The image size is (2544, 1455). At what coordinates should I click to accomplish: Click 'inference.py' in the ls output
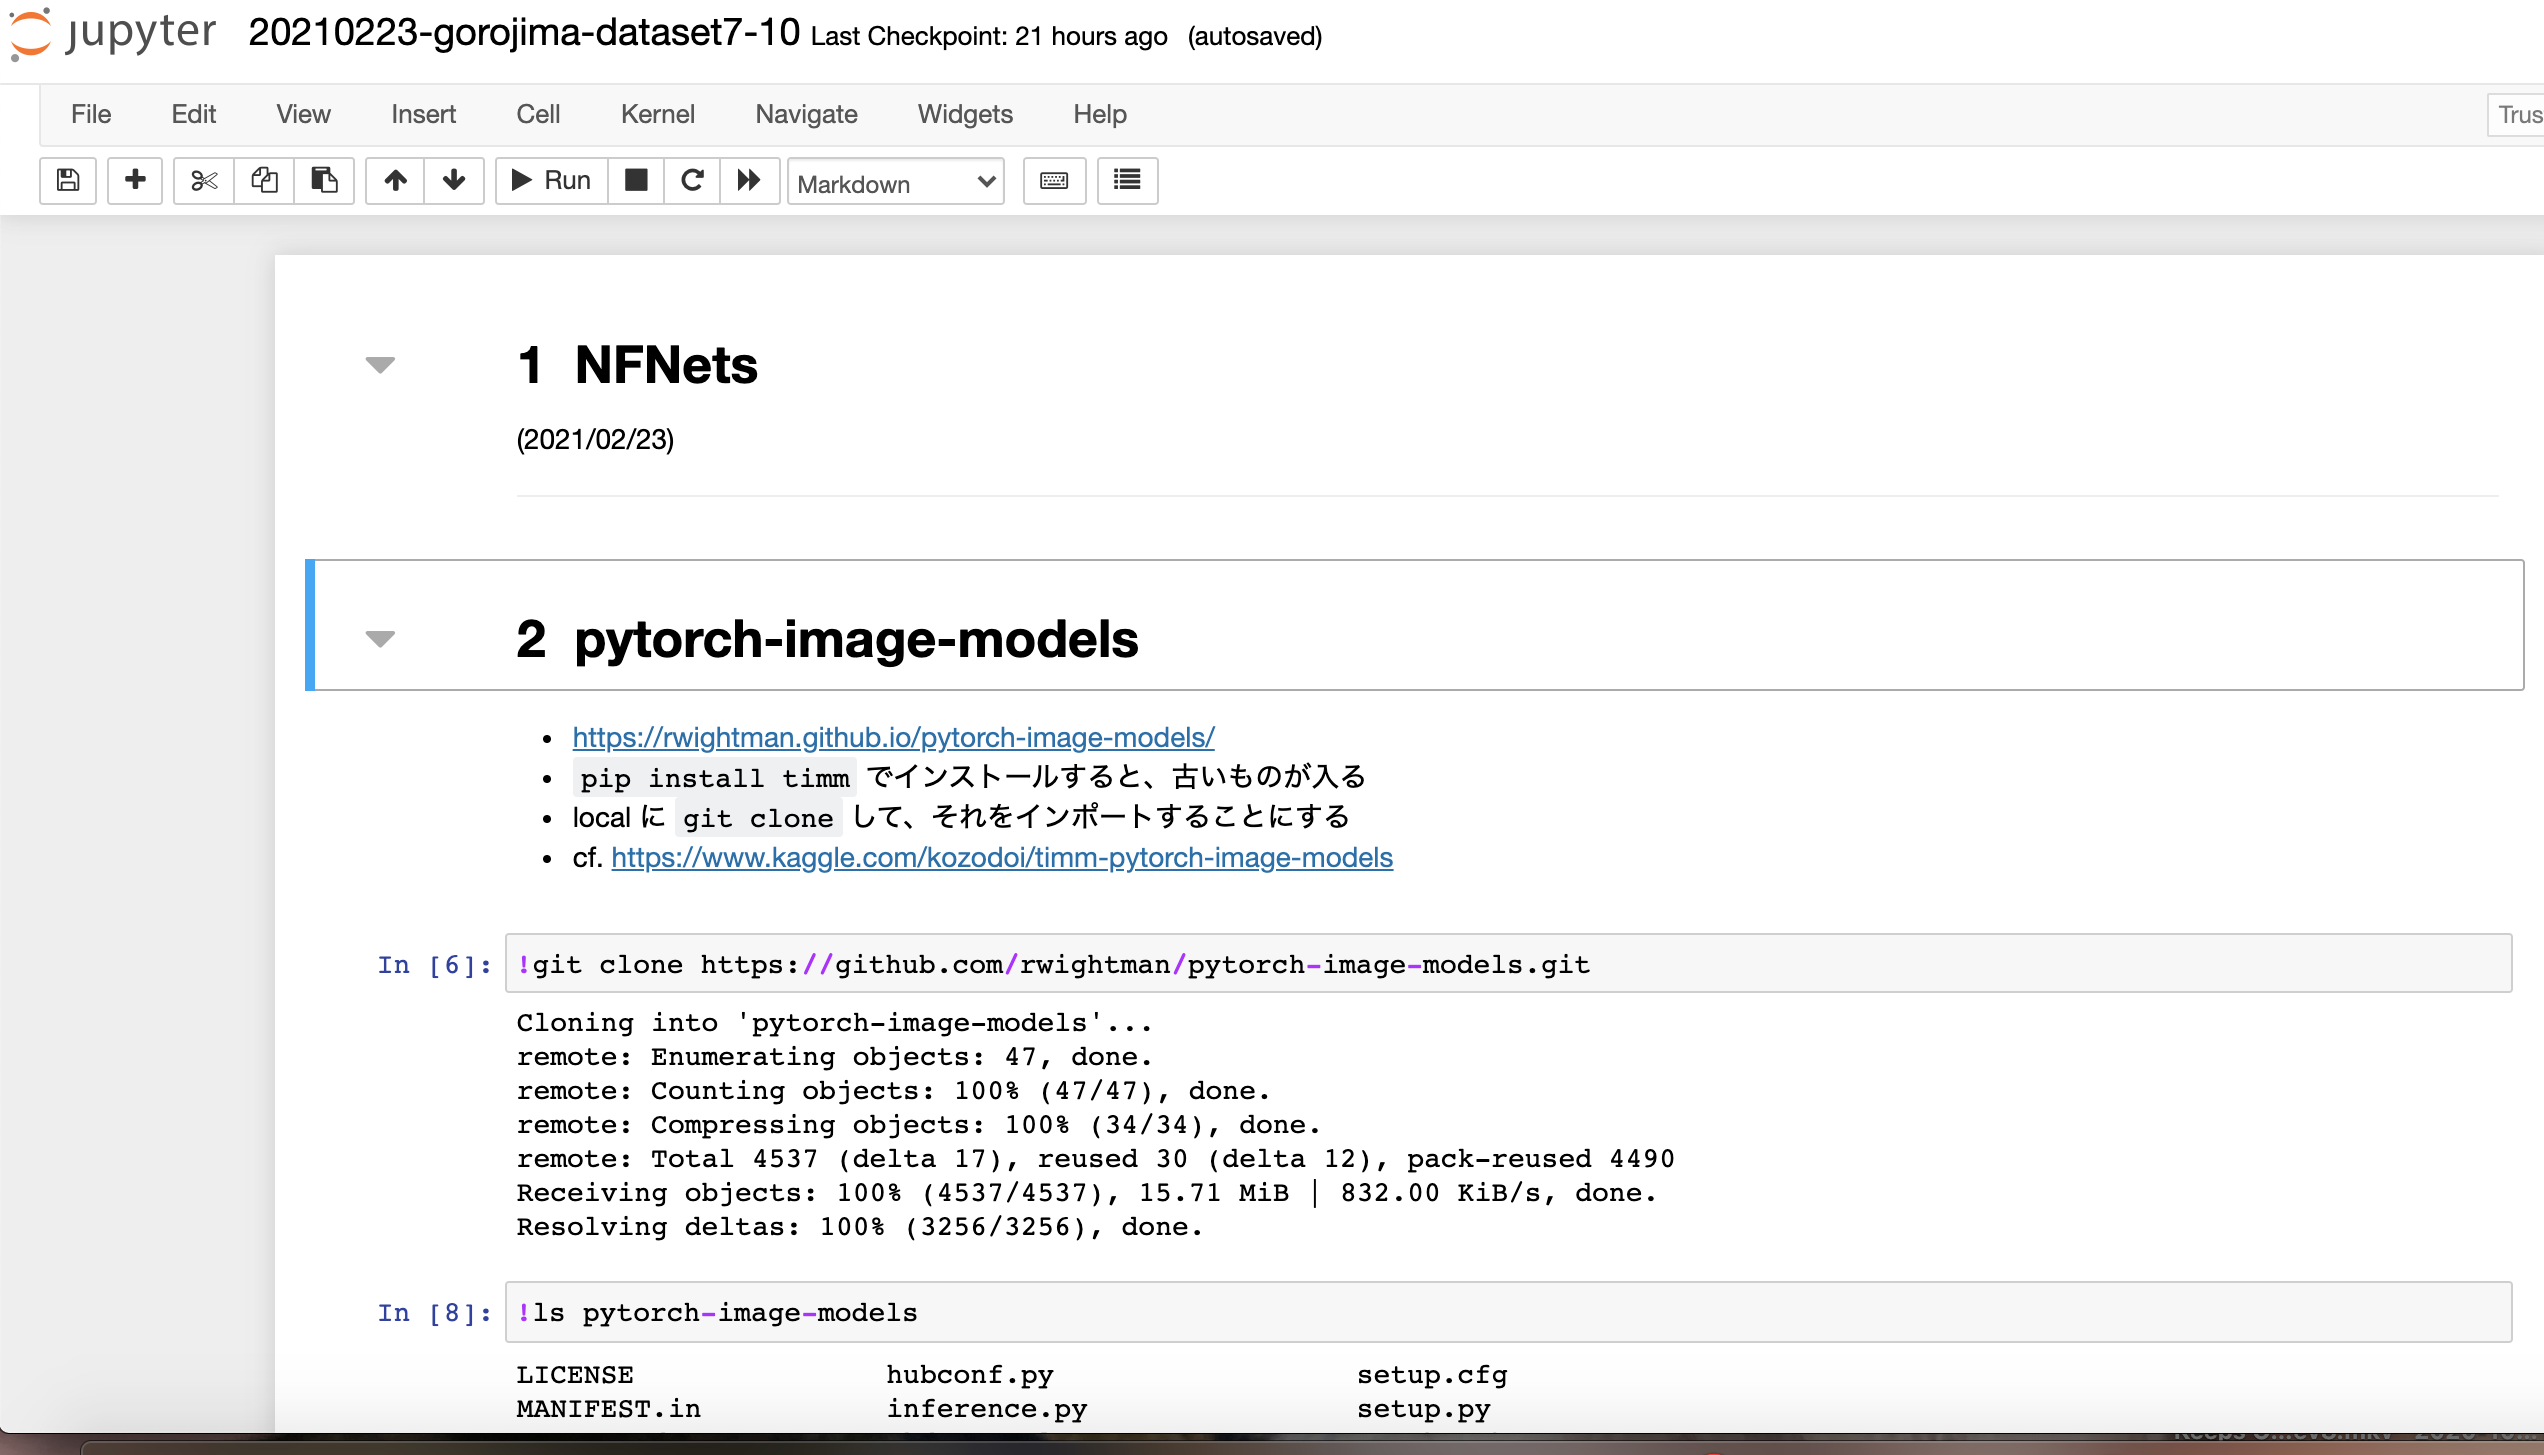pos(987,1408)
